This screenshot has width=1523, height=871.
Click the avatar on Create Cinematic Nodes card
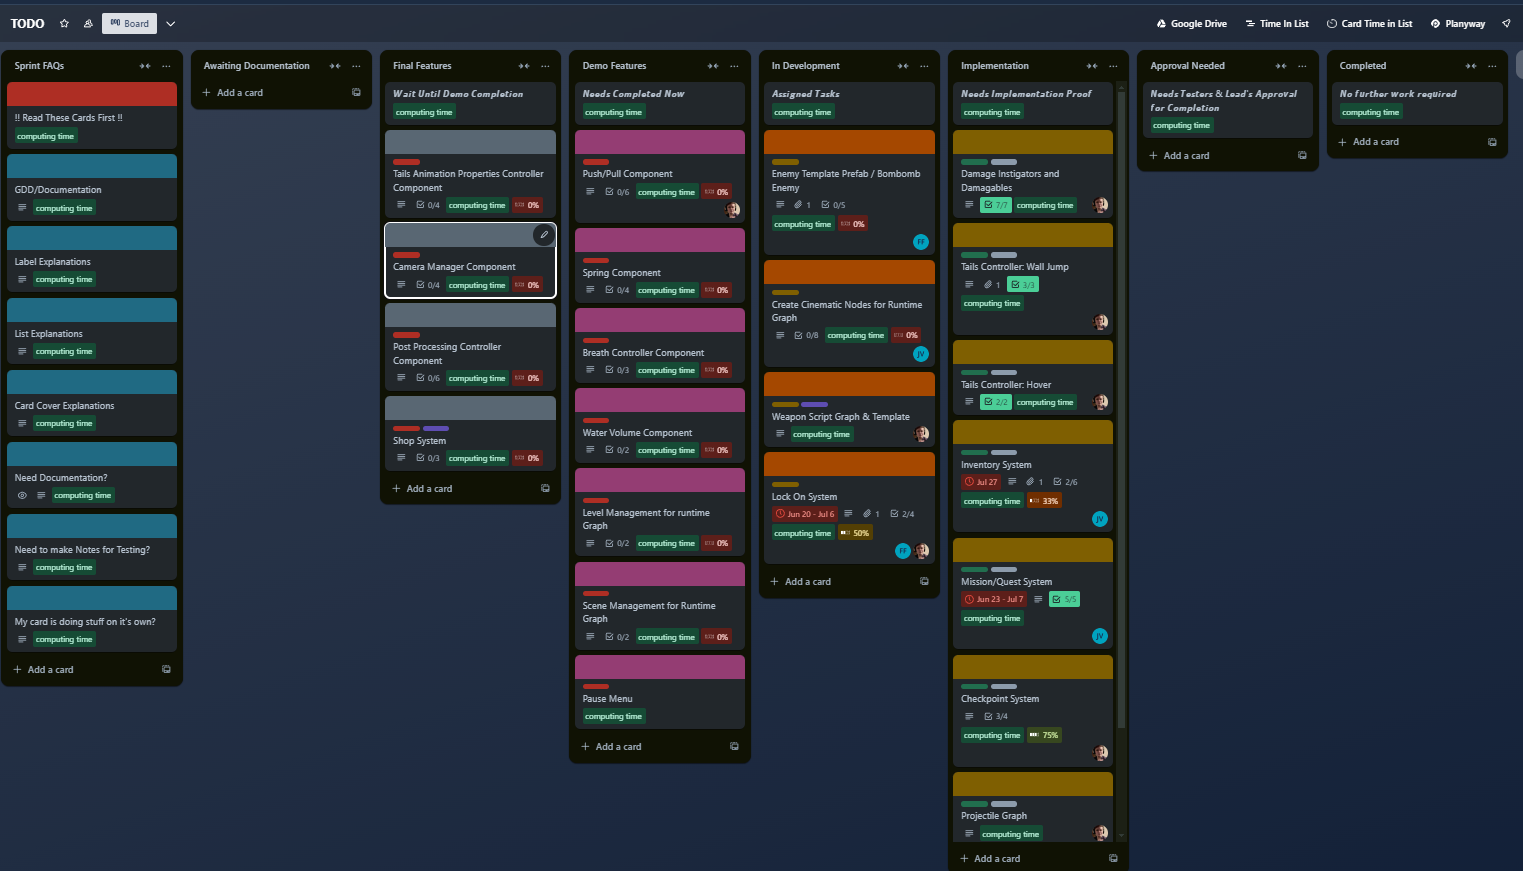click(921, 354)
